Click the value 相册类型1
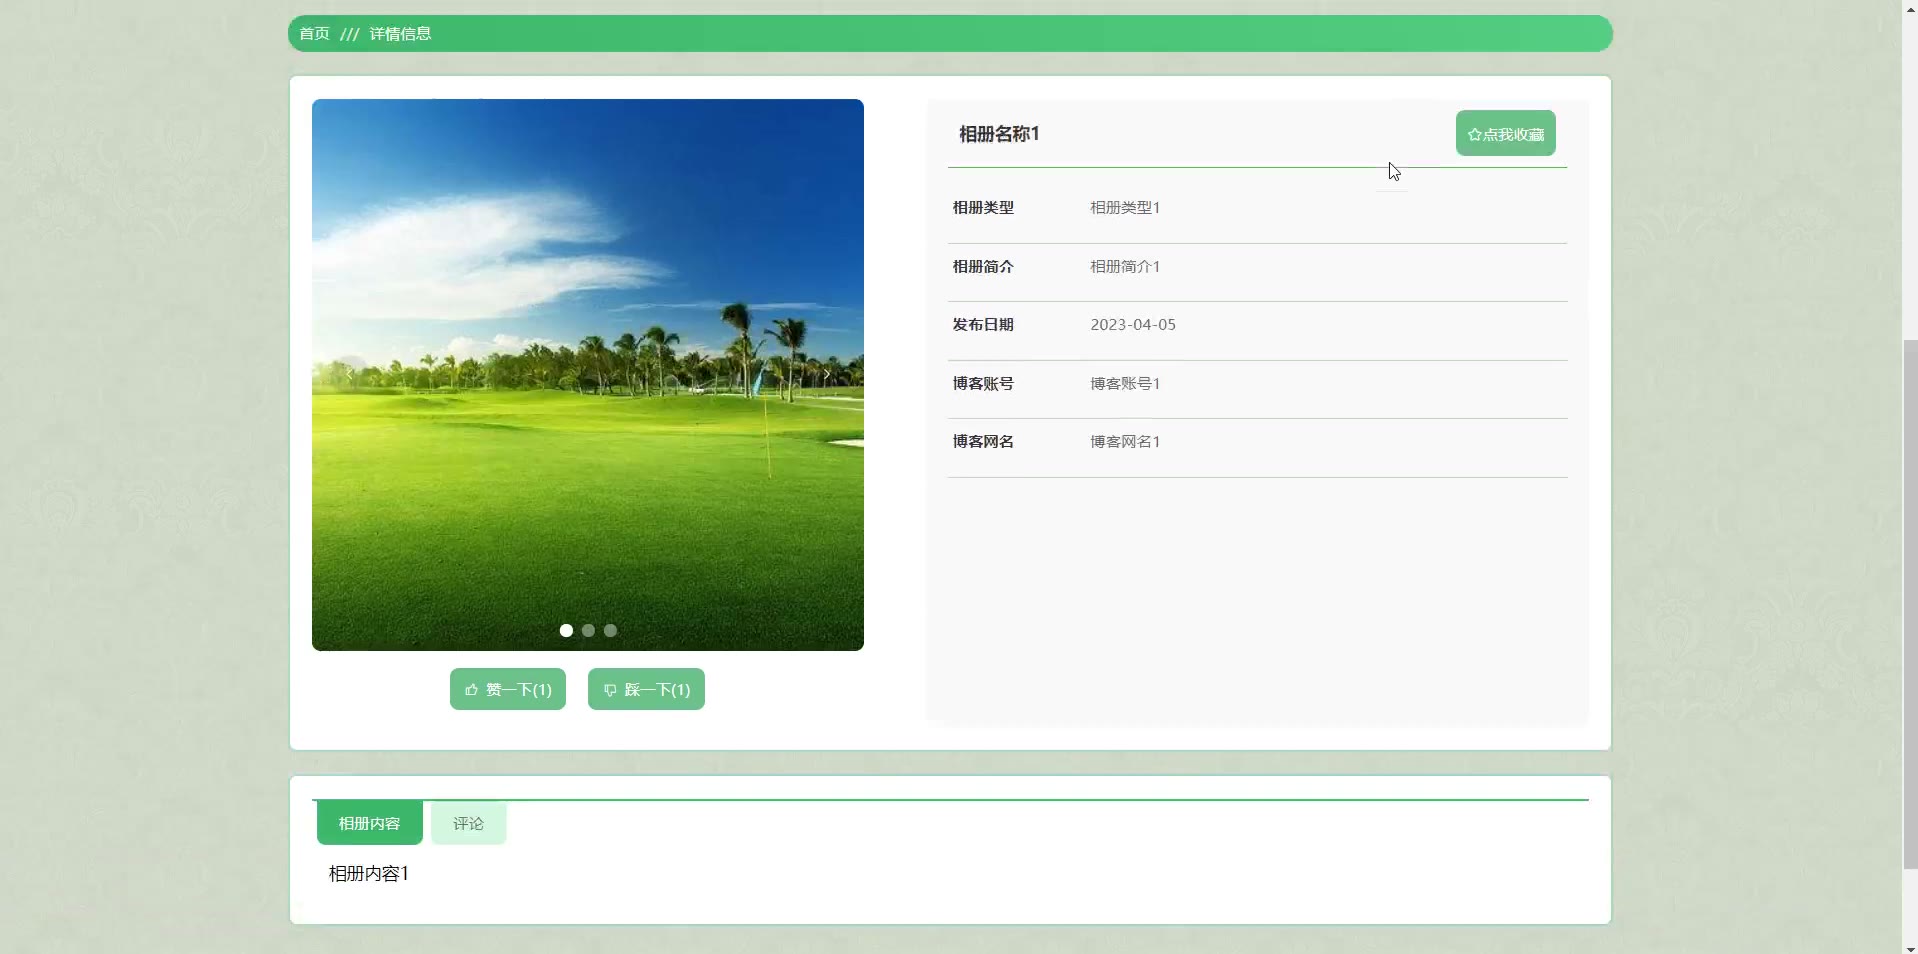Screen dimensions: 1918x954 (1125, 207)
